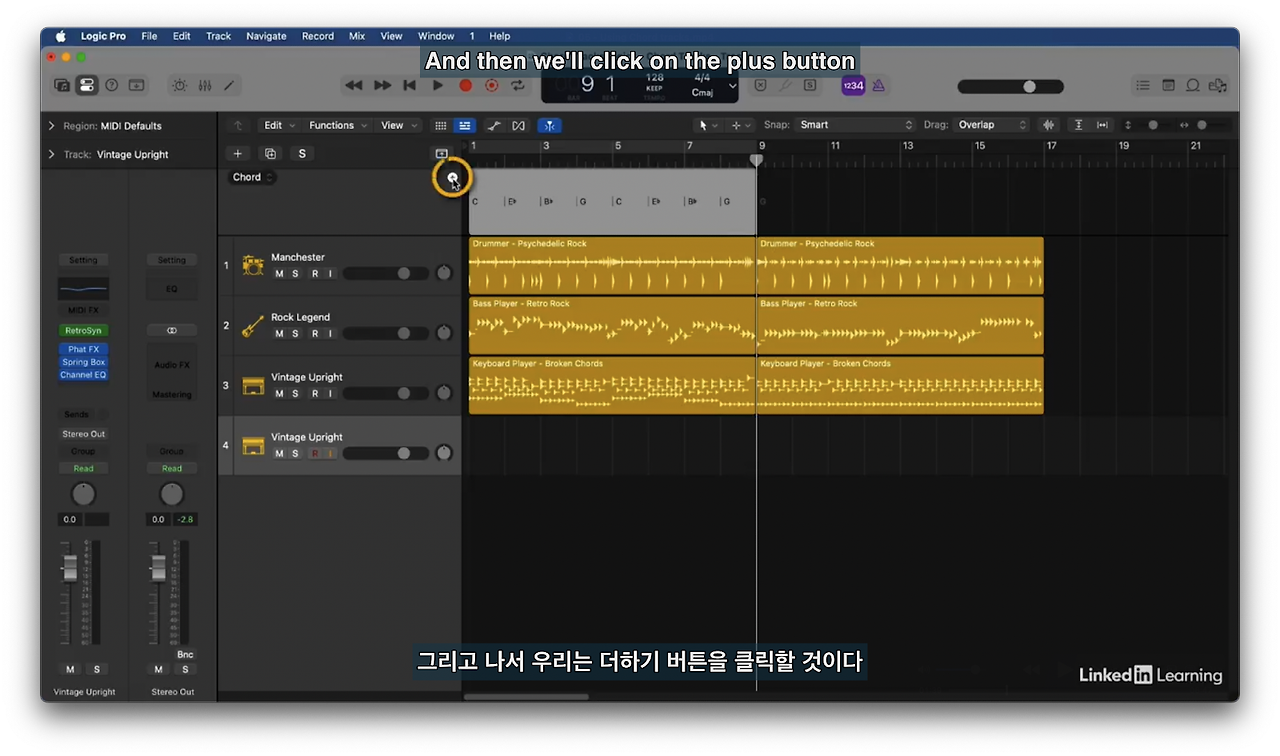Solo the Rock Legend track
Viewport: 1280px width, 756px height.
point(295,333)
